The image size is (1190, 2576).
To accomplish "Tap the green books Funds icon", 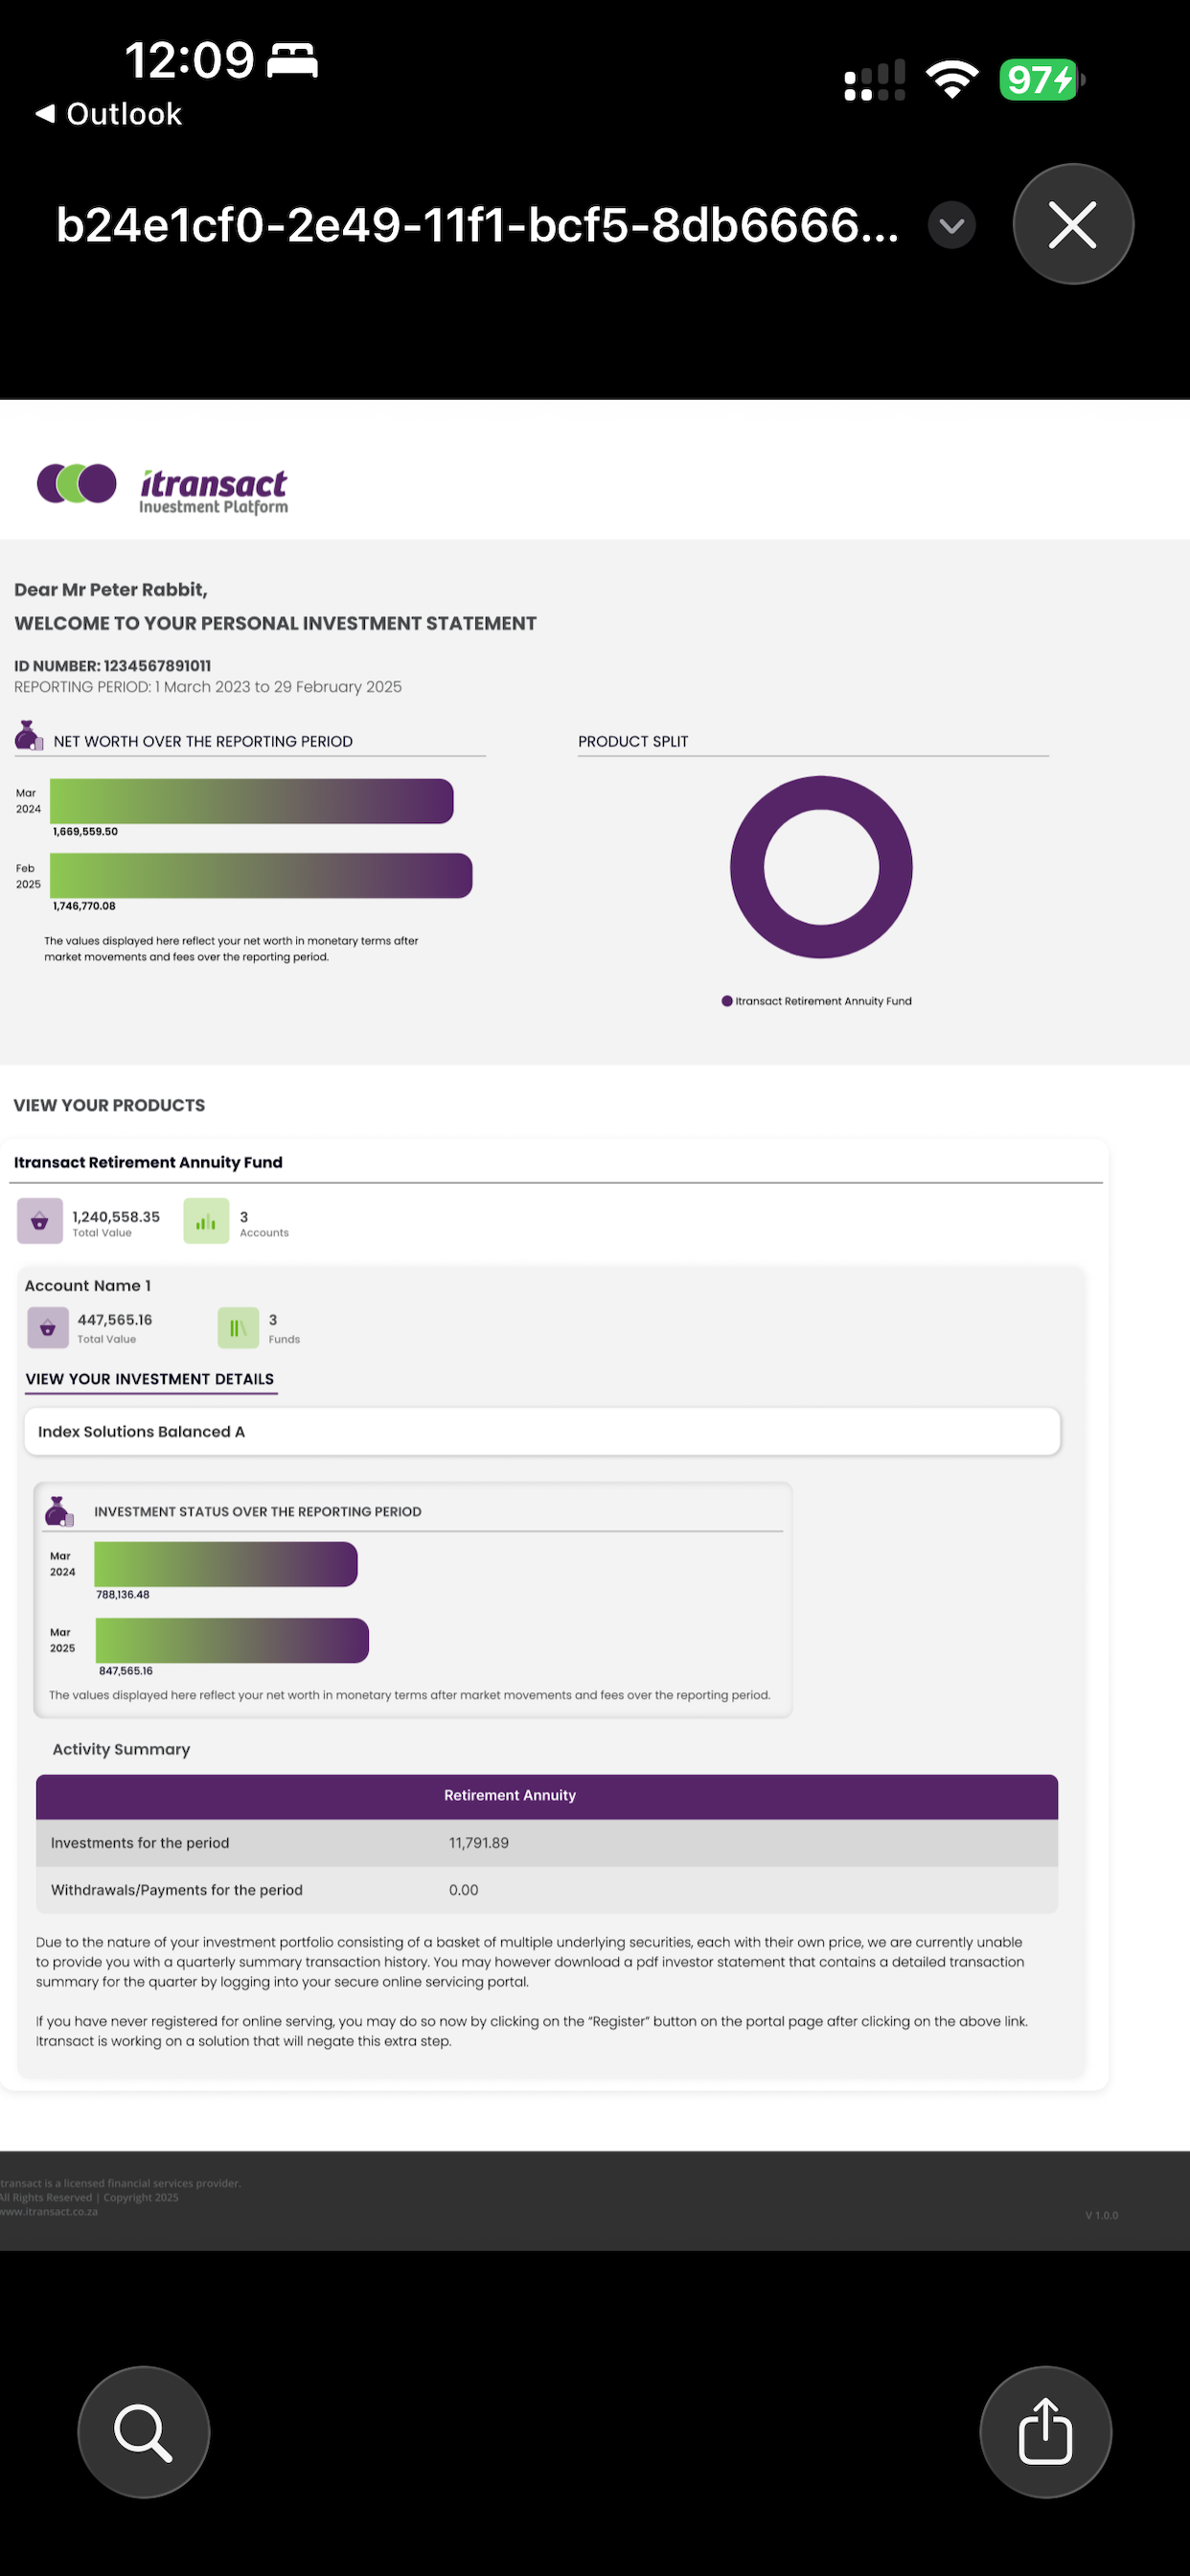I will 238,1328.
